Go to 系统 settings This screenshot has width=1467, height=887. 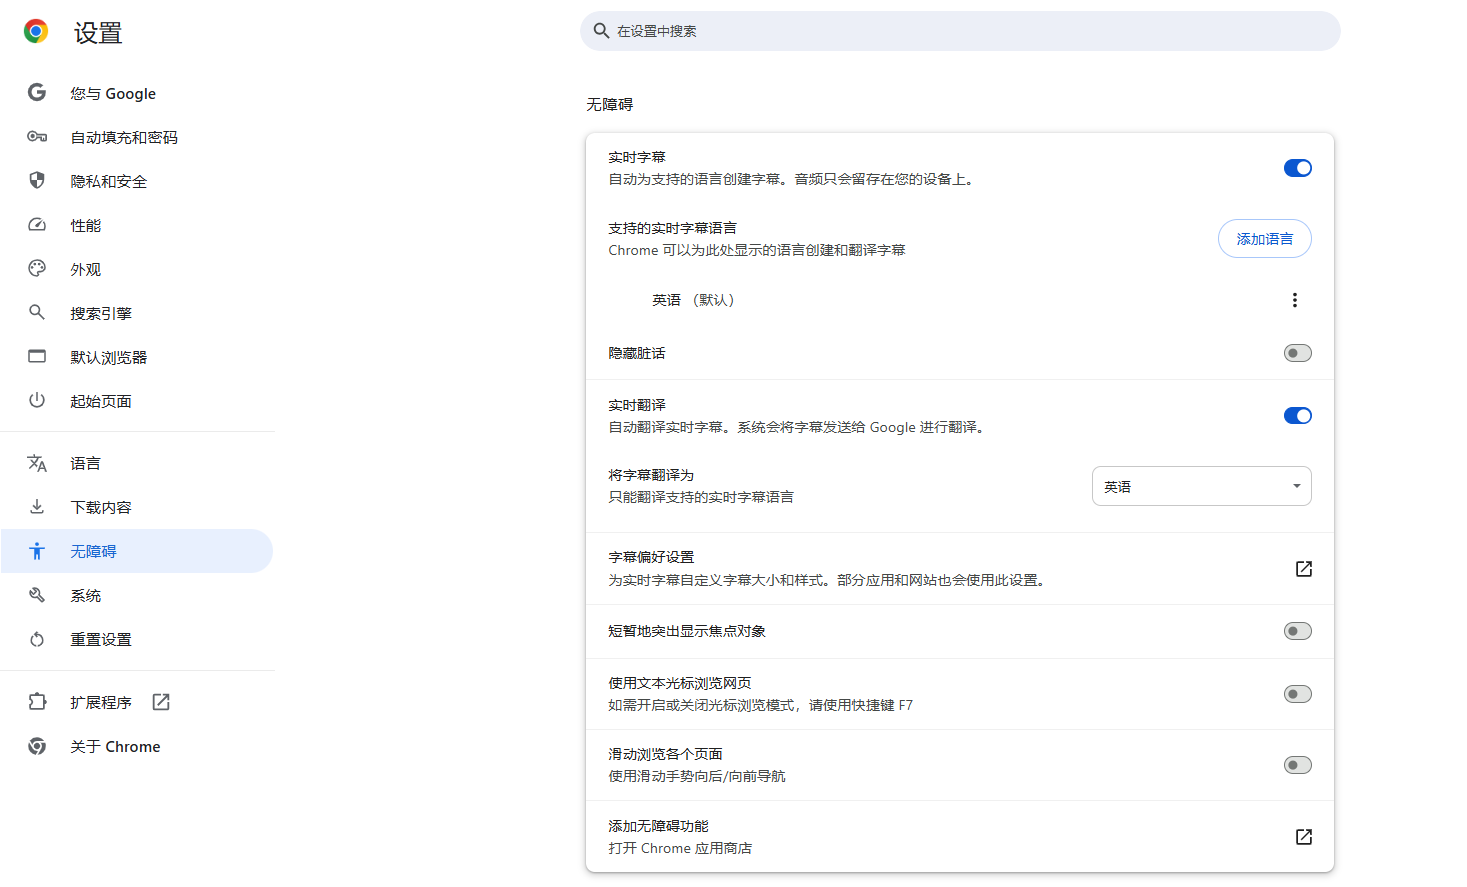(137, 595)
